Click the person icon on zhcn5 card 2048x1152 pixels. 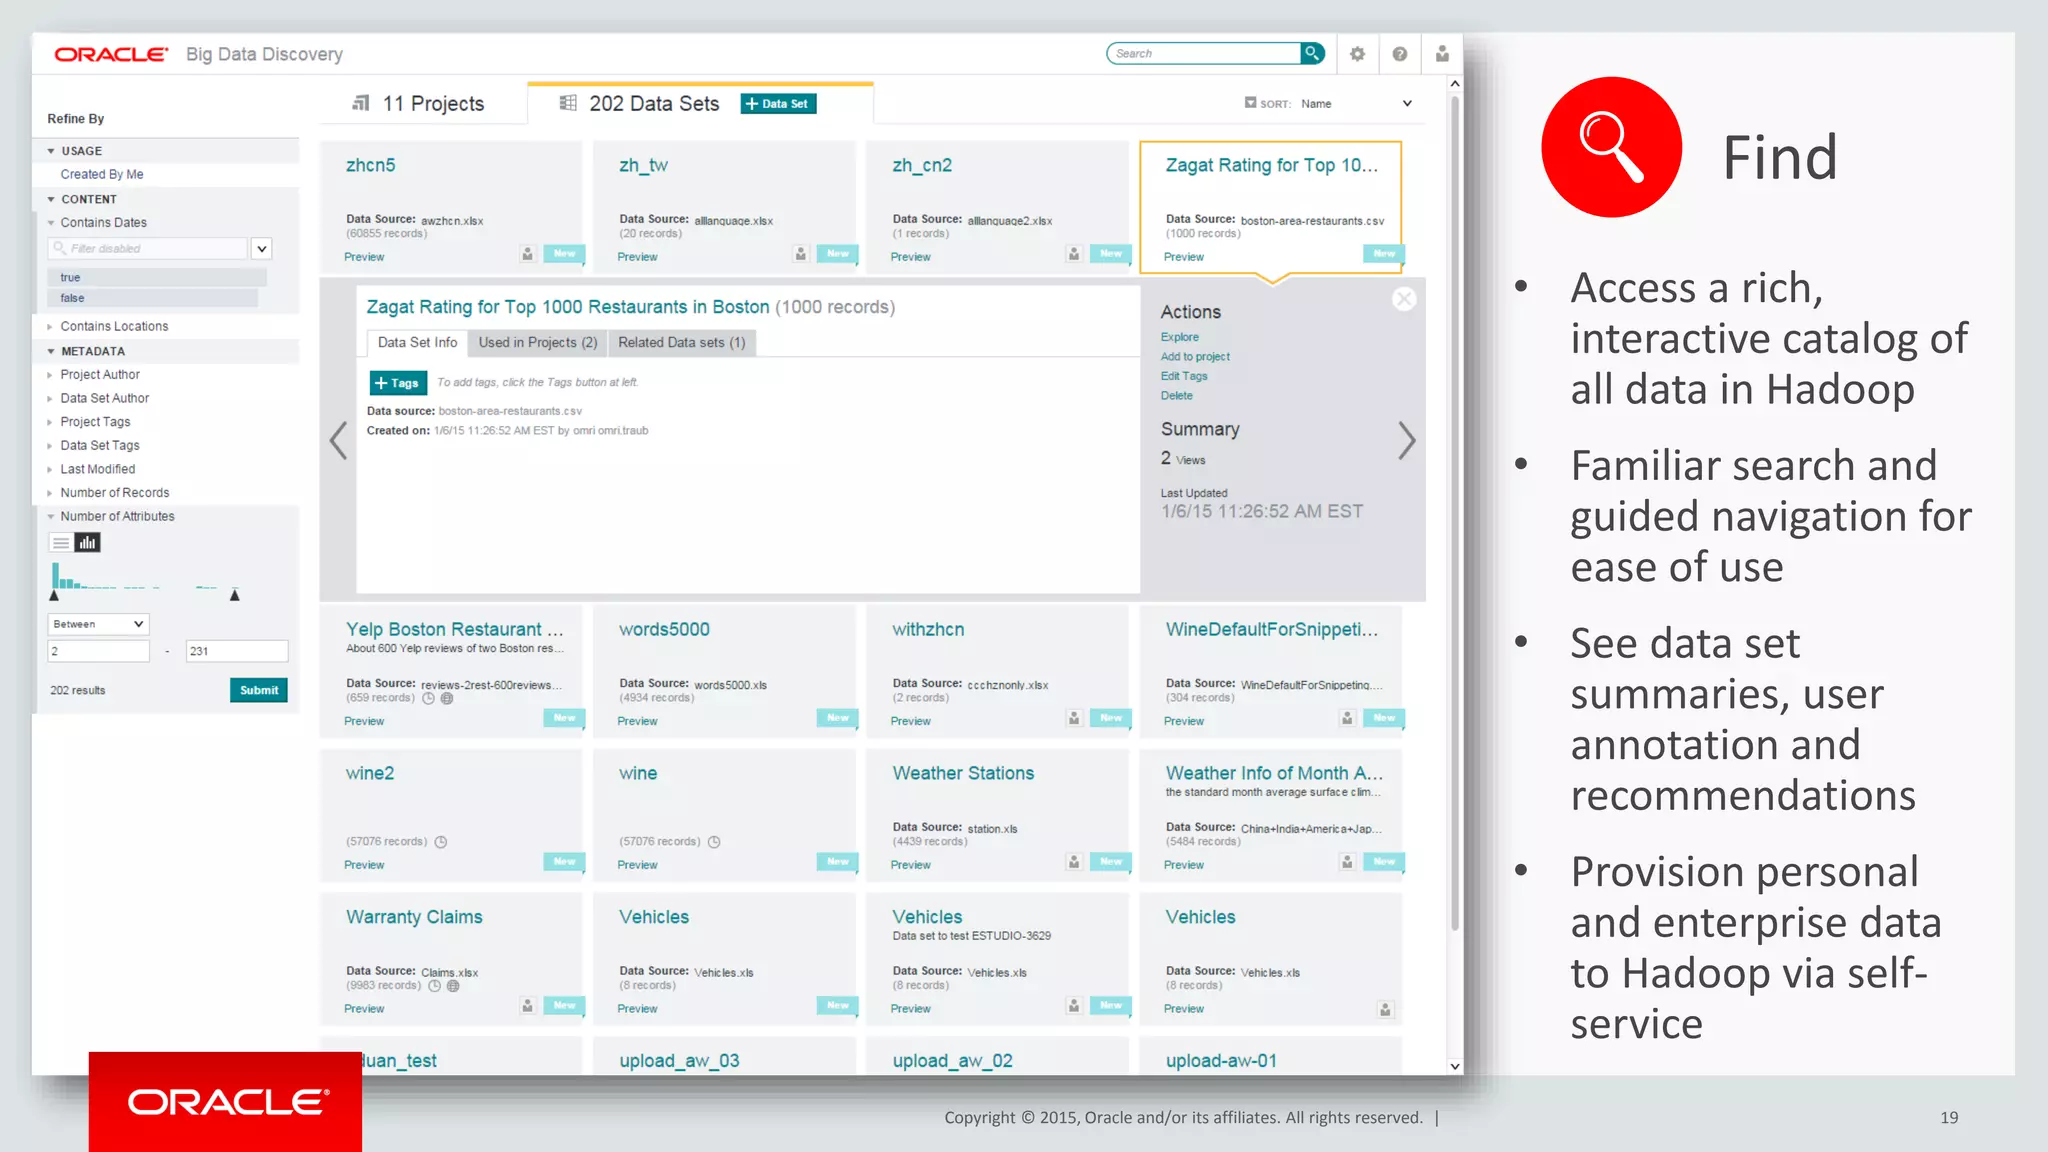click(528, 254)
